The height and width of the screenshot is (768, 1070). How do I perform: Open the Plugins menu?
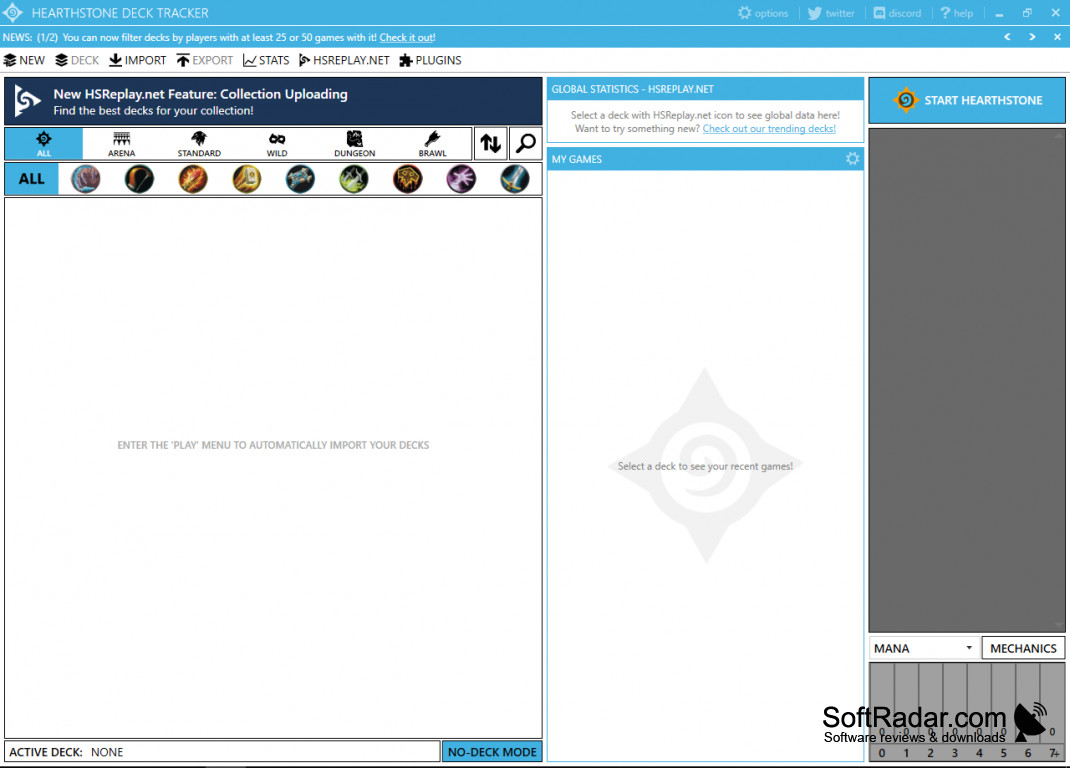[x=430, y=60]
